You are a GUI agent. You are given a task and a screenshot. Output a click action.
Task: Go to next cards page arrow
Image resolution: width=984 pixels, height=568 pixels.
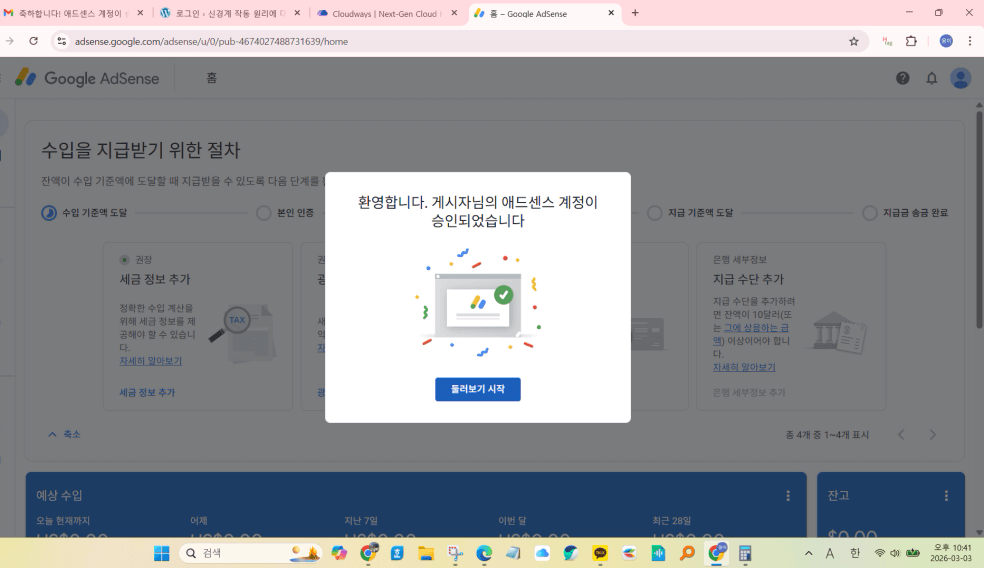click(933, 434)
